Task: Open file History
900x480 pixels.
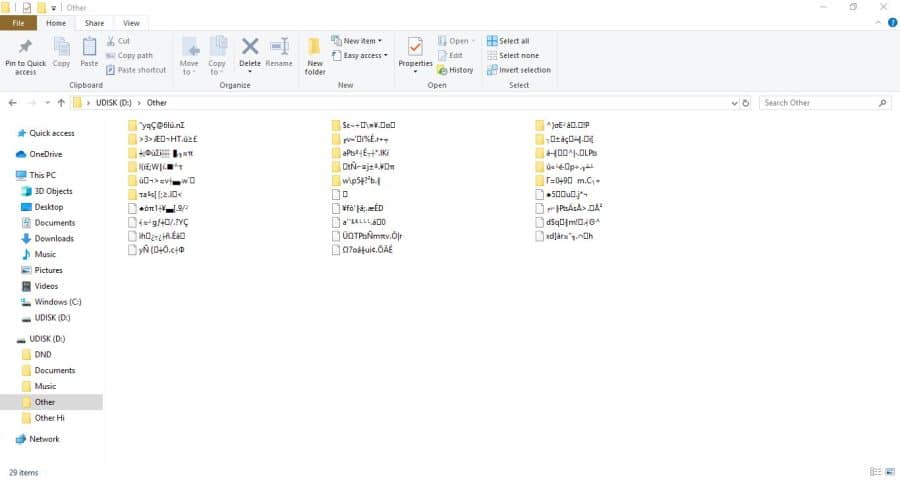Action: click(x=455, y=69)
